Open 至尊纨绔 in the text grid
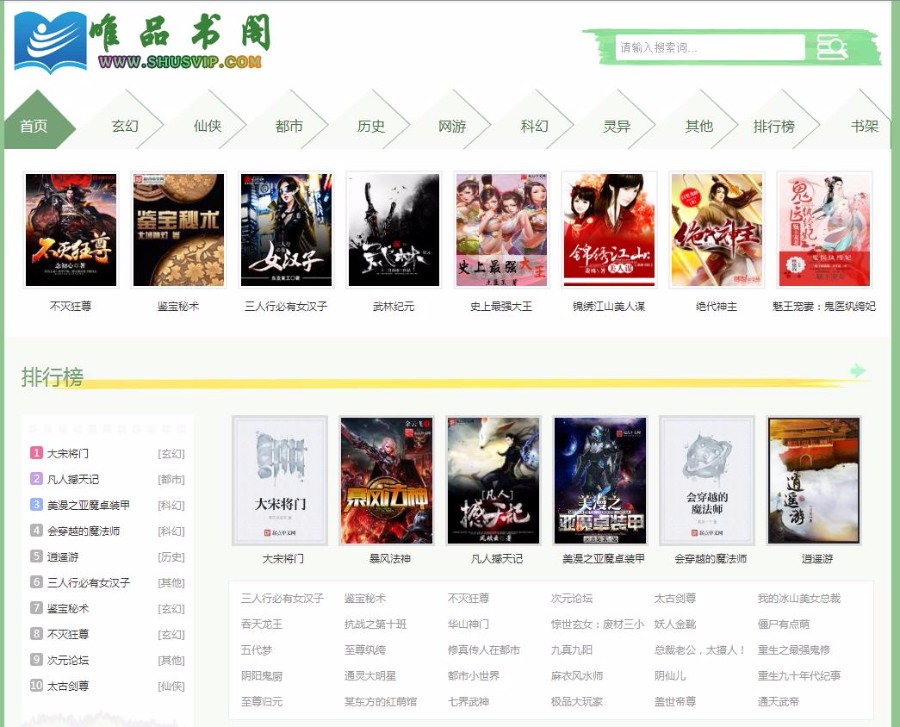This screenshot has width=900, height=727. (365, 650)
